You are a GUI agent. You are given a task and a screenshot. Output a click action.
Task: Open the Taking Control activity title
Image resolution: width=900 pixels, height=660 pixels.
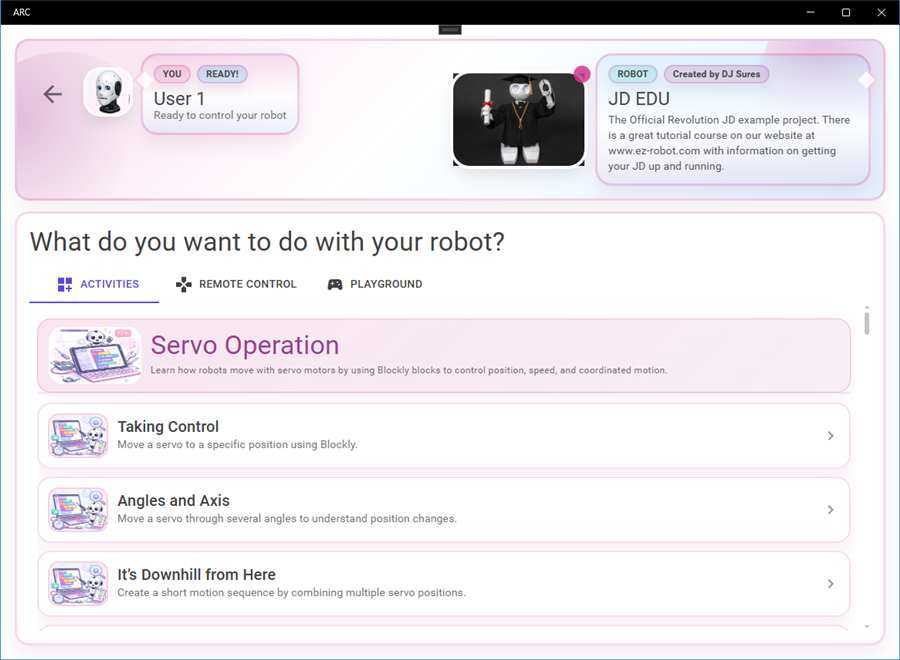168,427
